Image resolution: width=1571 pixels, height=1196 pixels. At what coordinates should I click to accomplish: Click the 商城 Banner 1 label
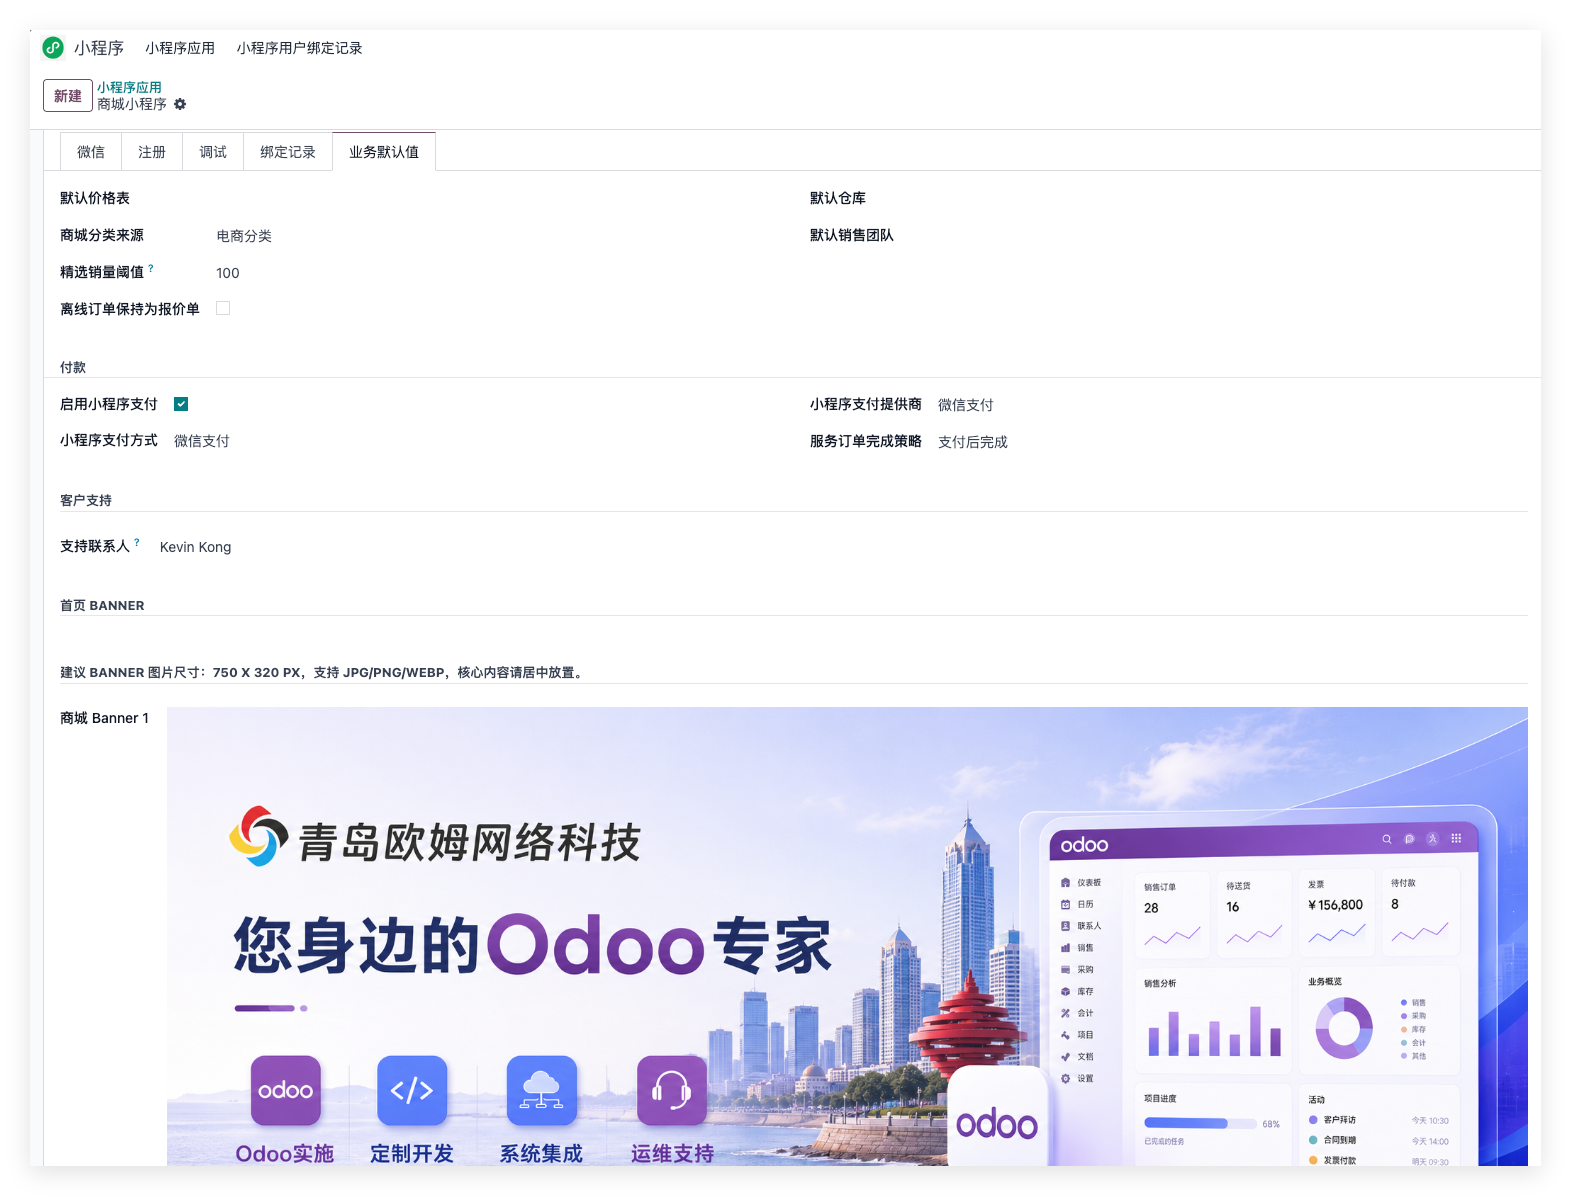104,718
